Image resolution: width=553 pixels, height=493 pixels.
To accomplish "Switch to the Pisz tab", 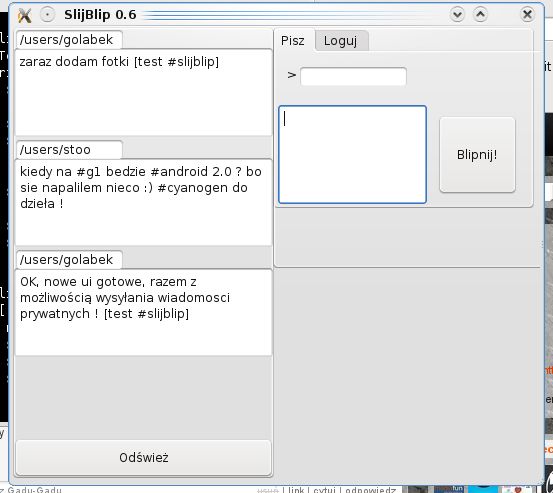I will 293,41.
